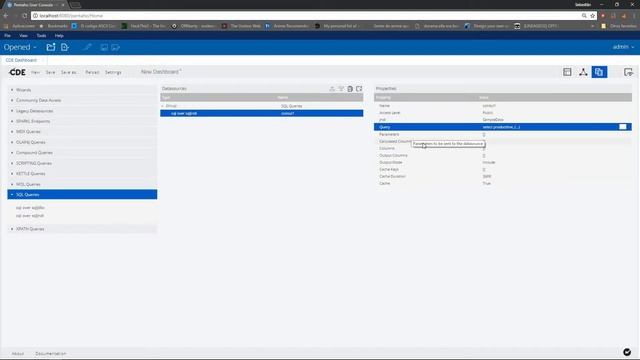The height and width of the screenshot is (360, 640).
Task: Click the New file icon in blue toolbar
Action: (64, 47)
